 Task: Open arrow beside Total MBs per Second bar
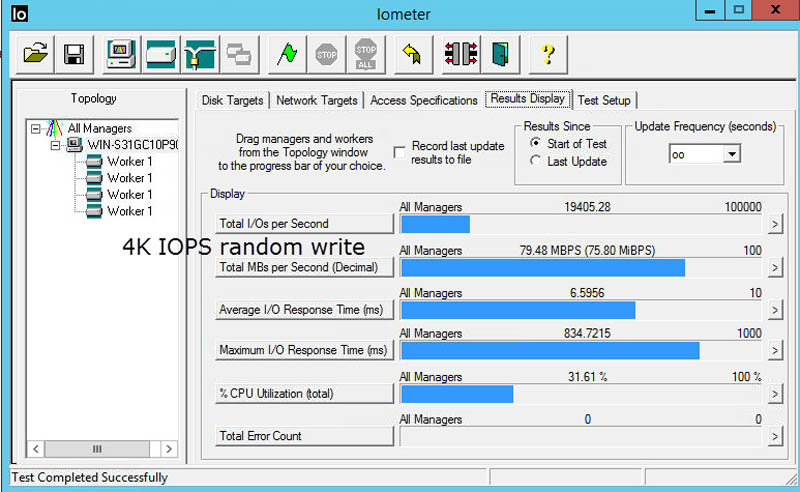775,267
